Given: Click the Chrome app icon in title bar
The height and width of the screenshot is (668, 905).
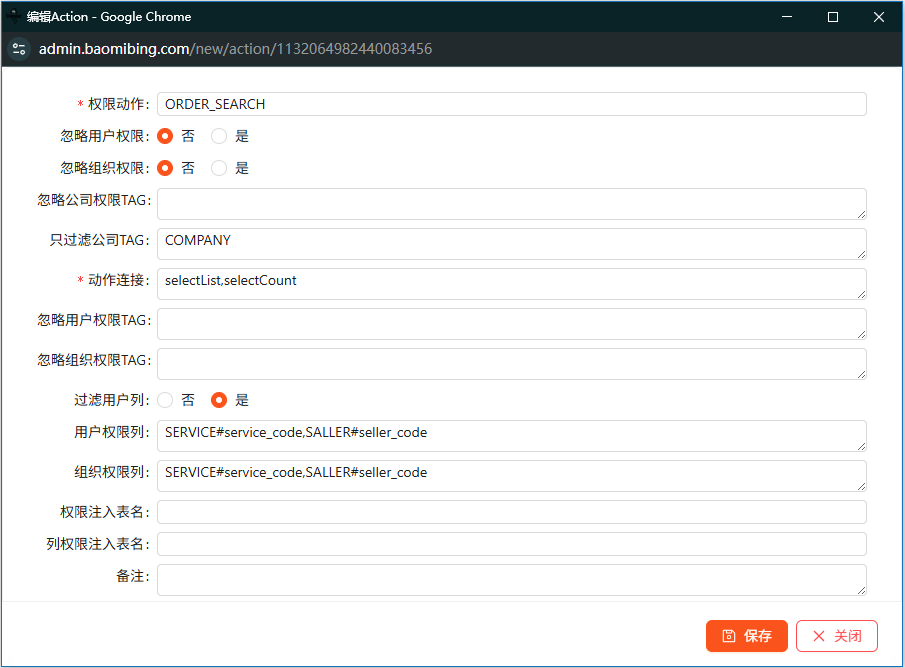Looking at the screenshot, I should click(13, 16).
